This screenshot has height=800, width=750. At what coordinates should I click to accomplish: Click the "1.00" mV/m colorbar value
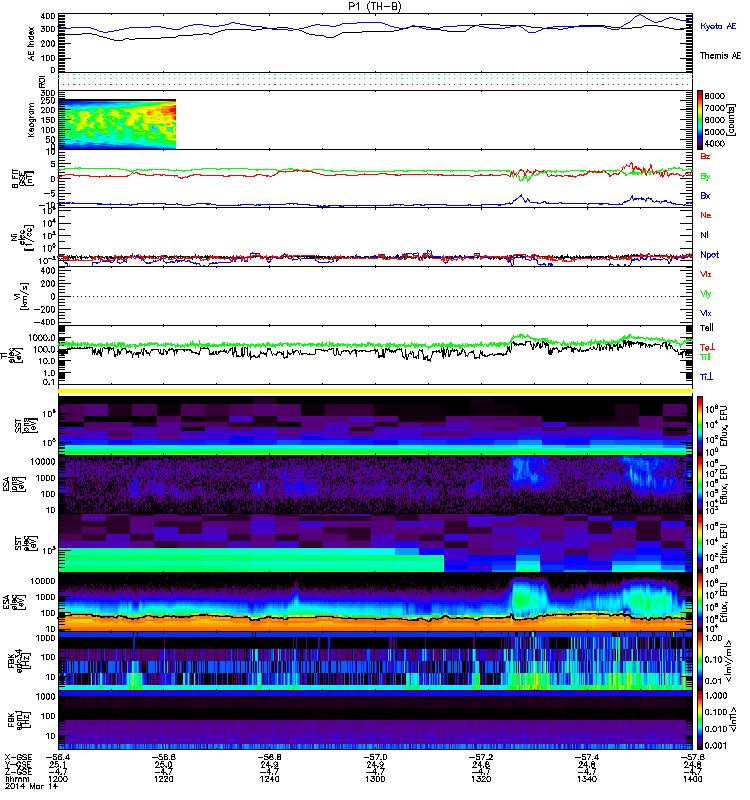click(x=713, y=638)
